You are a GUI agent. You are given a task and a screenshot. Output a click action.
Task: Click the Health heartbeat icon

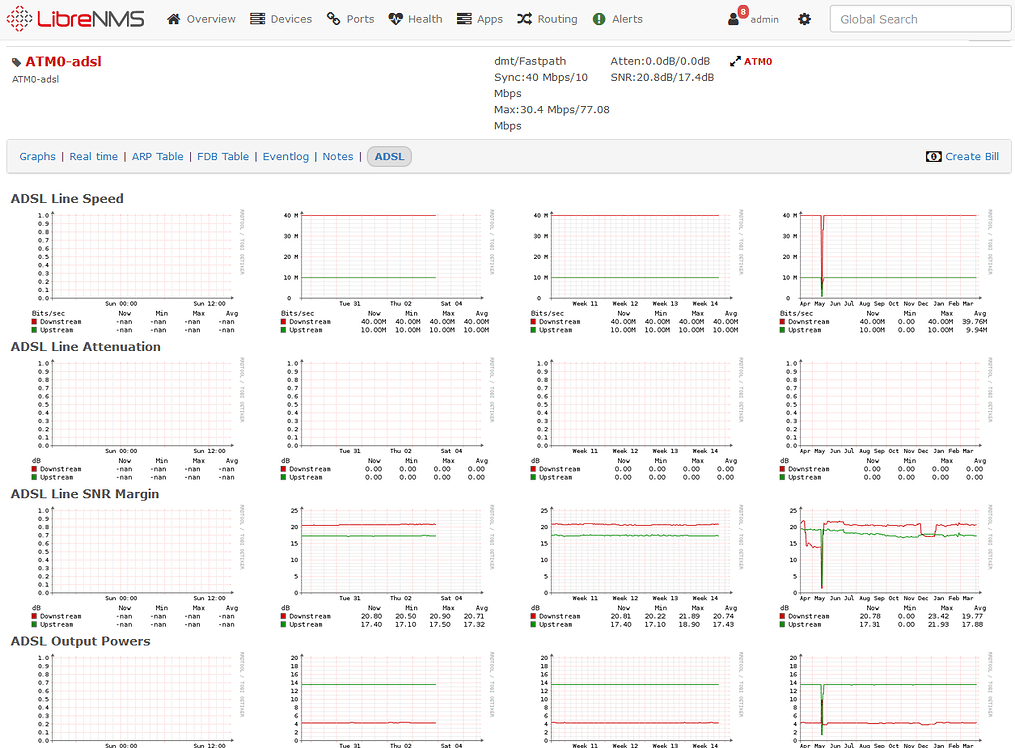coord(395,19)
